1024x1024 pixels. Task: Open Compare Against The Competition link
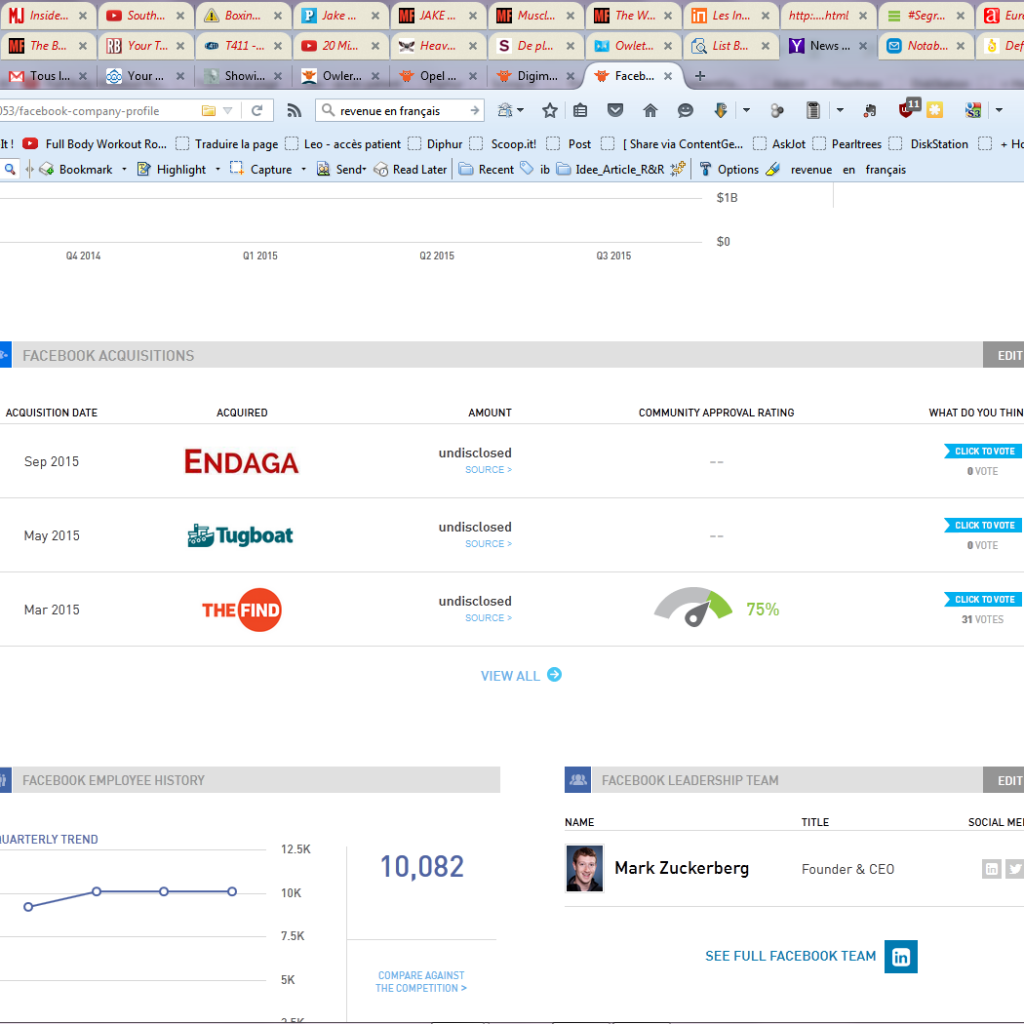[x=421, y=982]
